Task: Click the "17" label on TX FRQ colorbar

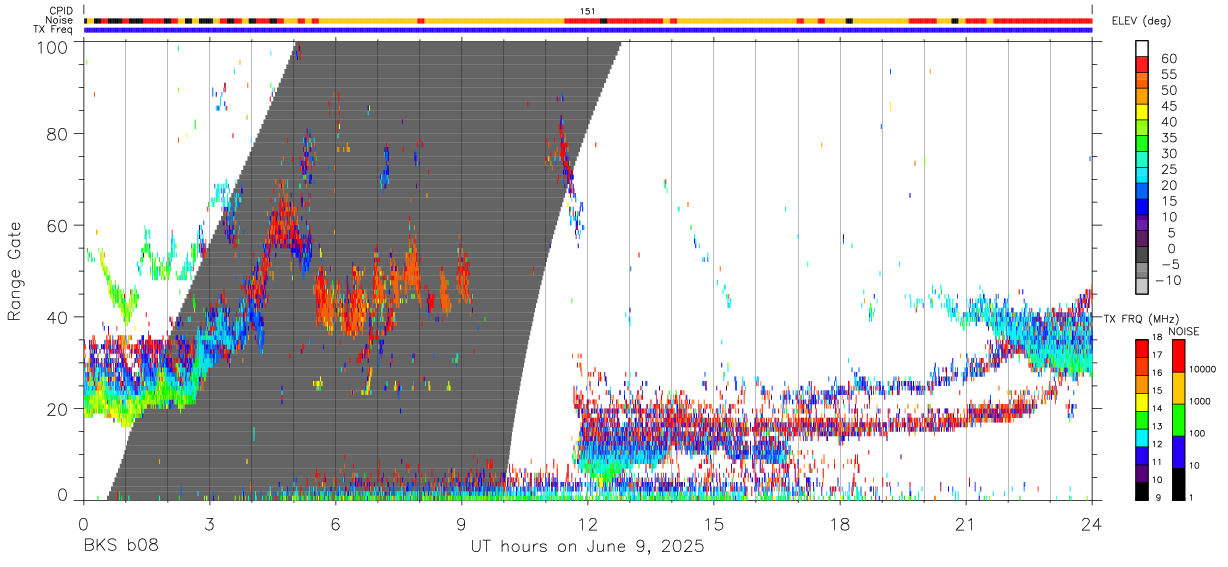Action: (1157, 355)
